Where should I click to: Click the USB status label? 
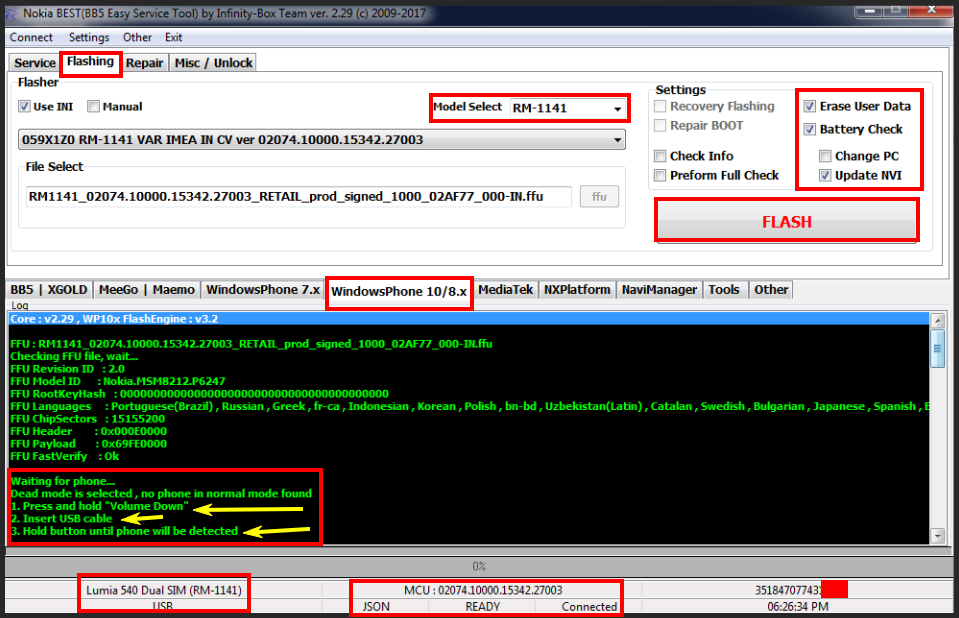[163, 606]
